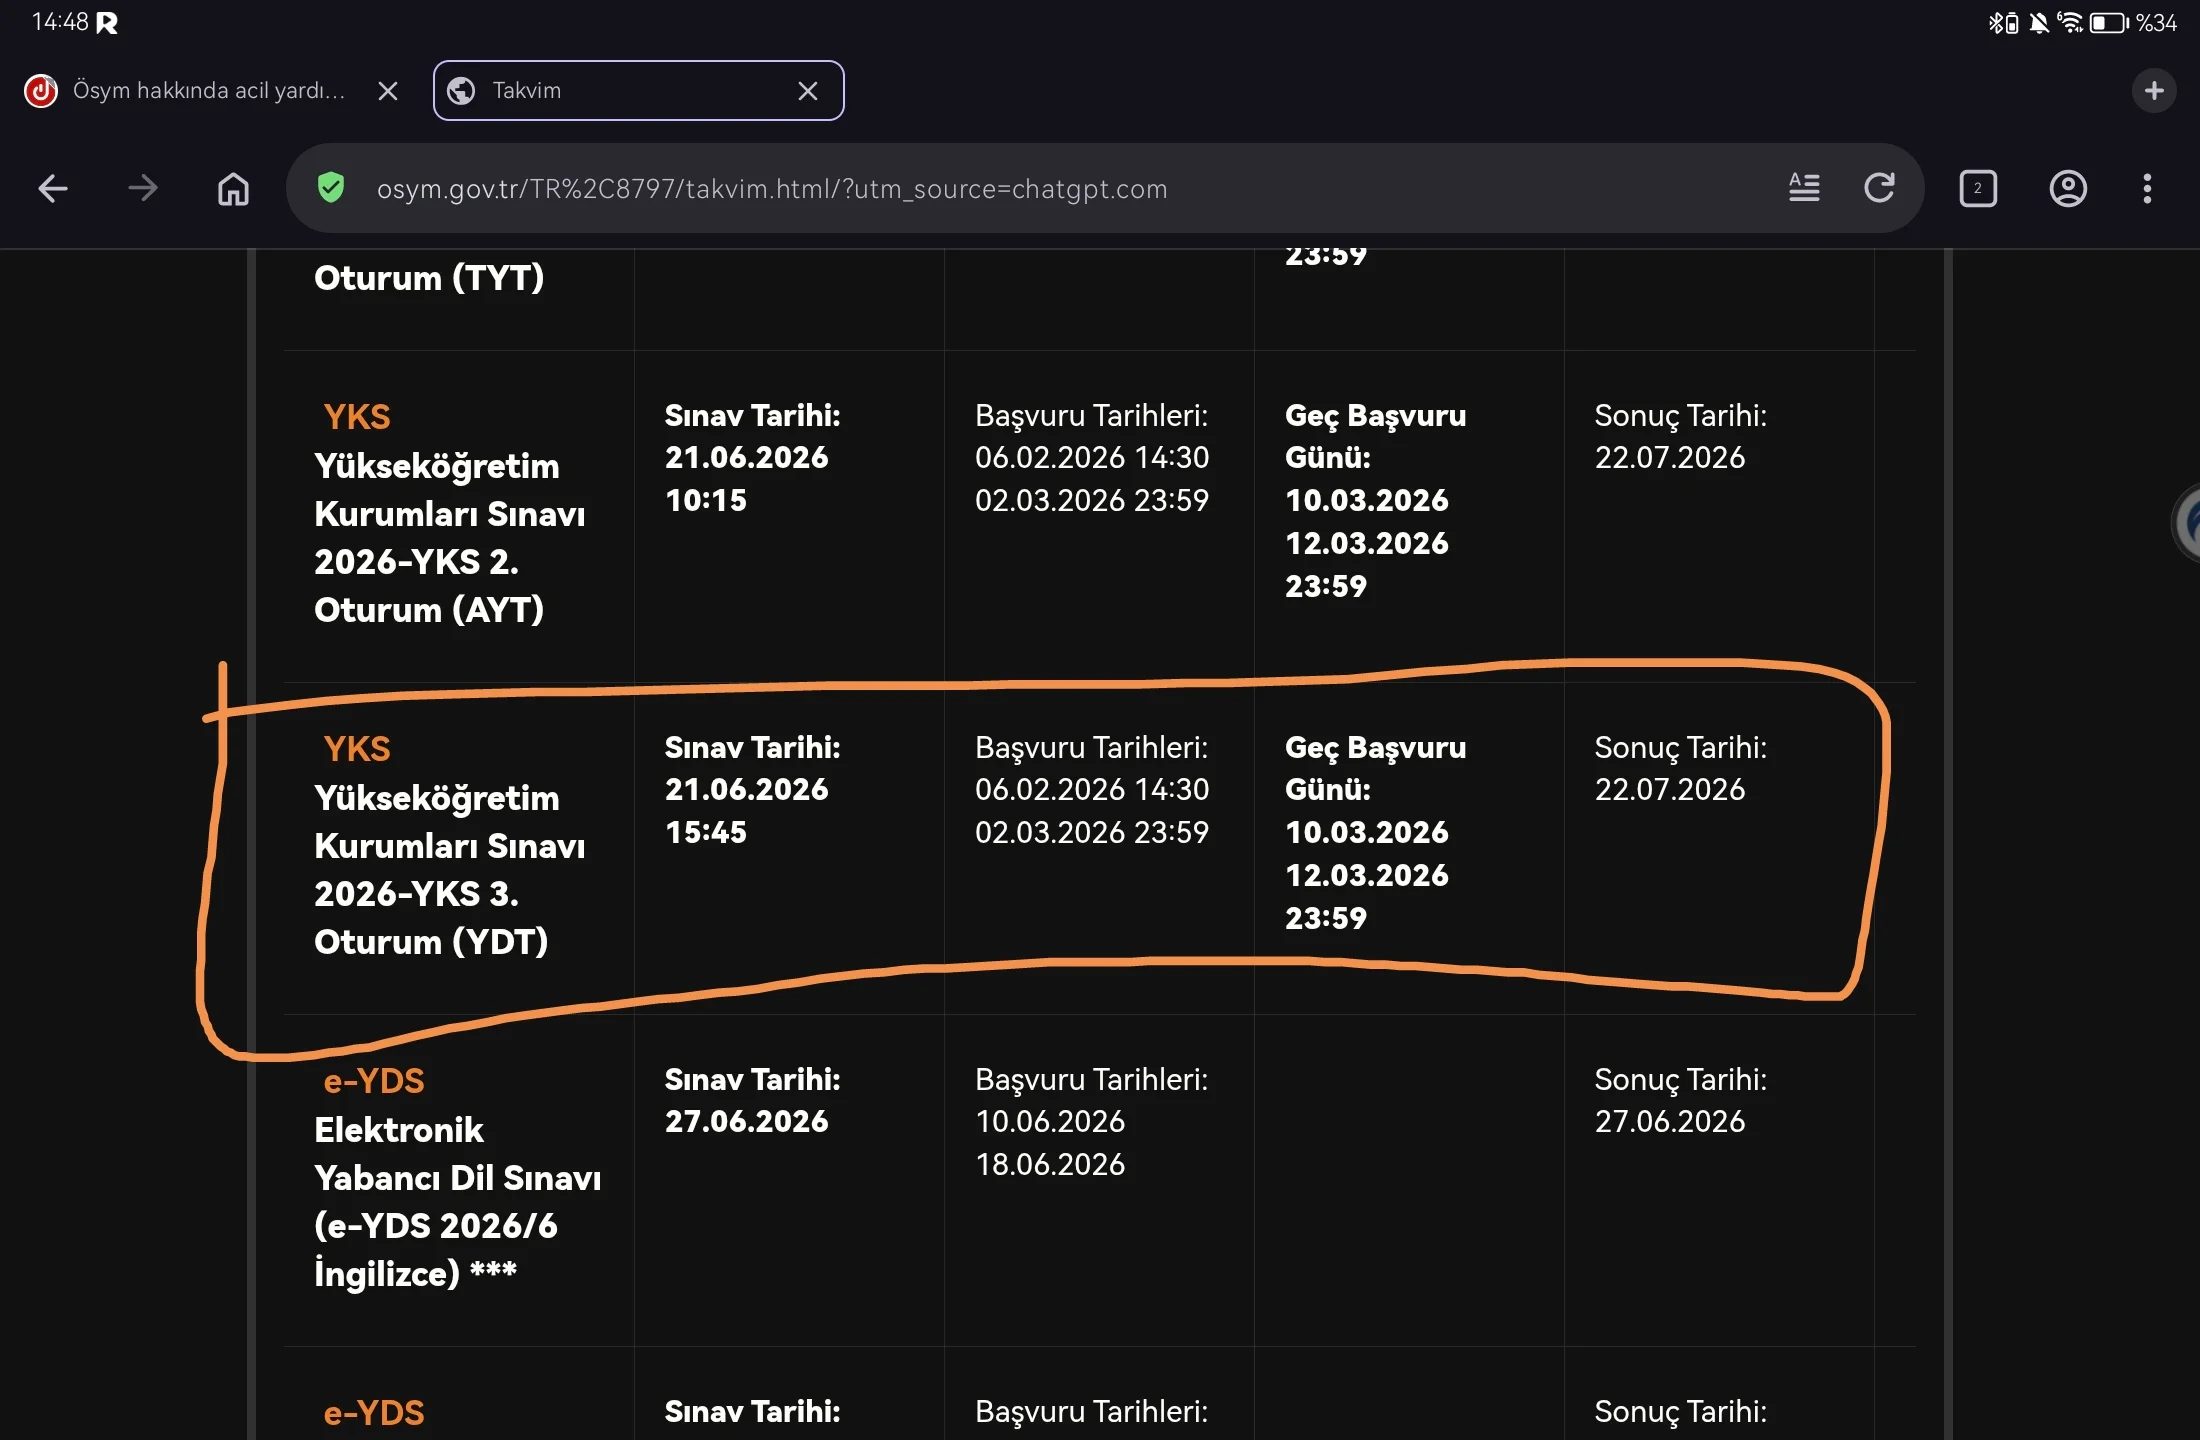Open the YKS link for AYT session
Image resolution: width=2200 pixels, height=1440 pixels.
click(x=357, y=417)
